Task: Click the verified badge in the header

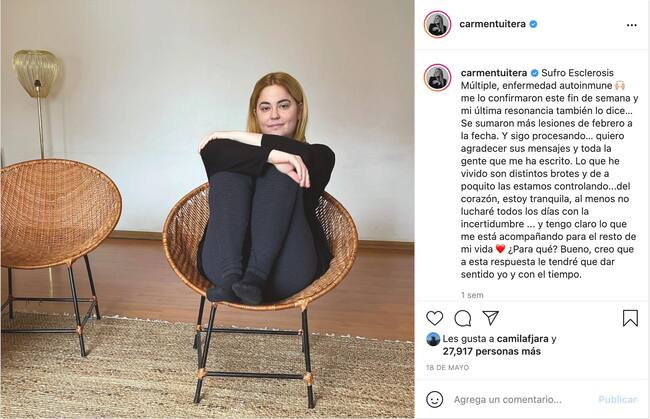Action: point(534,24)
